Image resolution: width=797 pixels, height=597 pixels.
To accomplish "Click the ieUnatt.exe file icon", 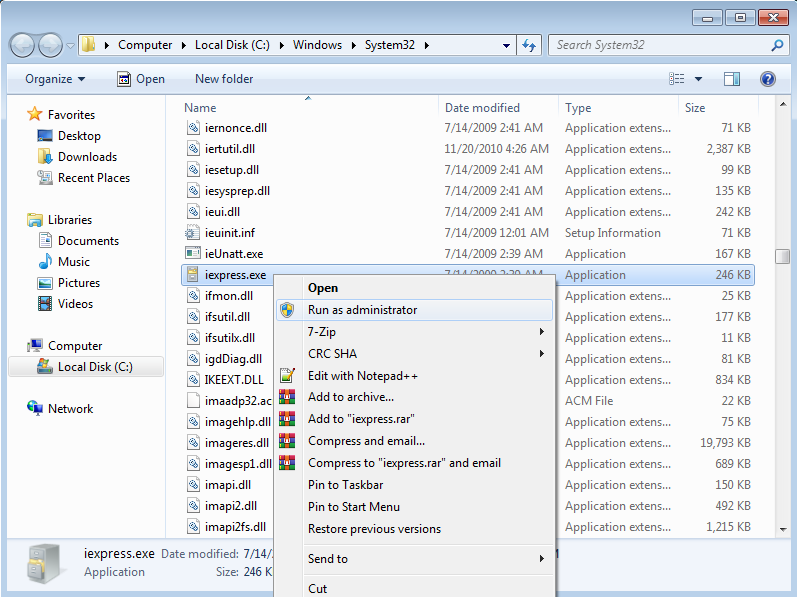I will click(x=193, y=253).
